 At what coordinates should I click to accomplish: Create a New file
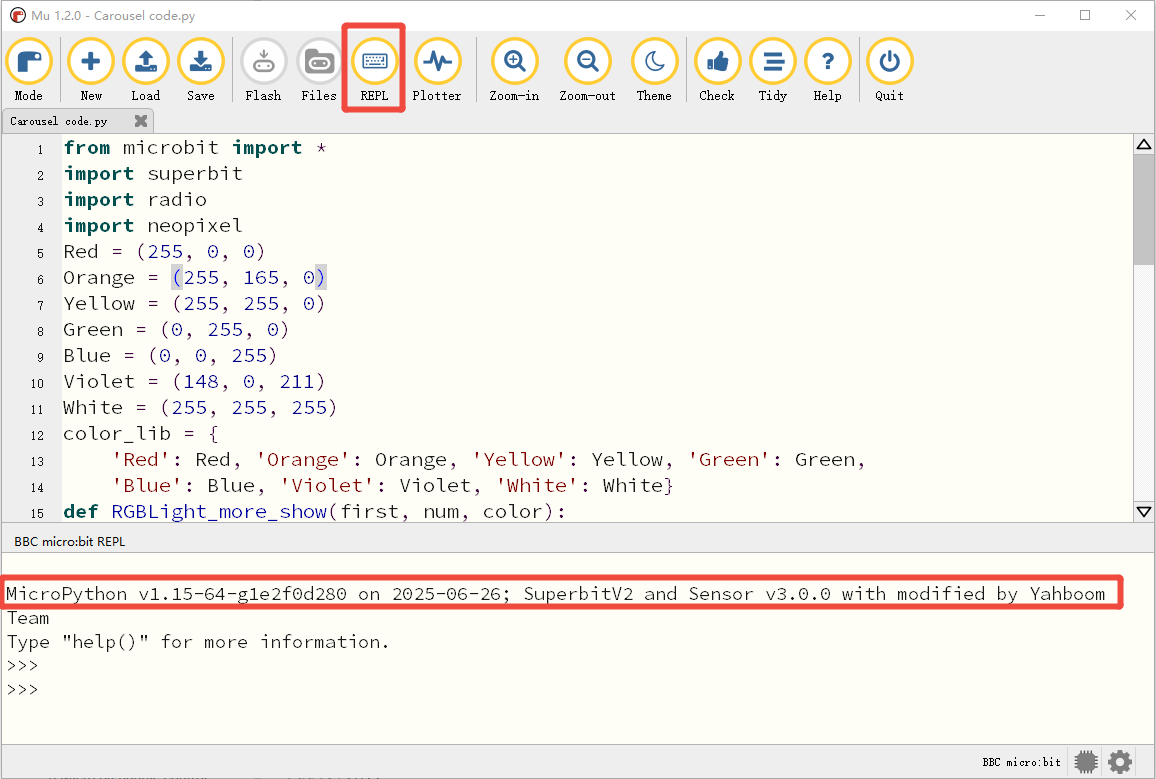91,71
